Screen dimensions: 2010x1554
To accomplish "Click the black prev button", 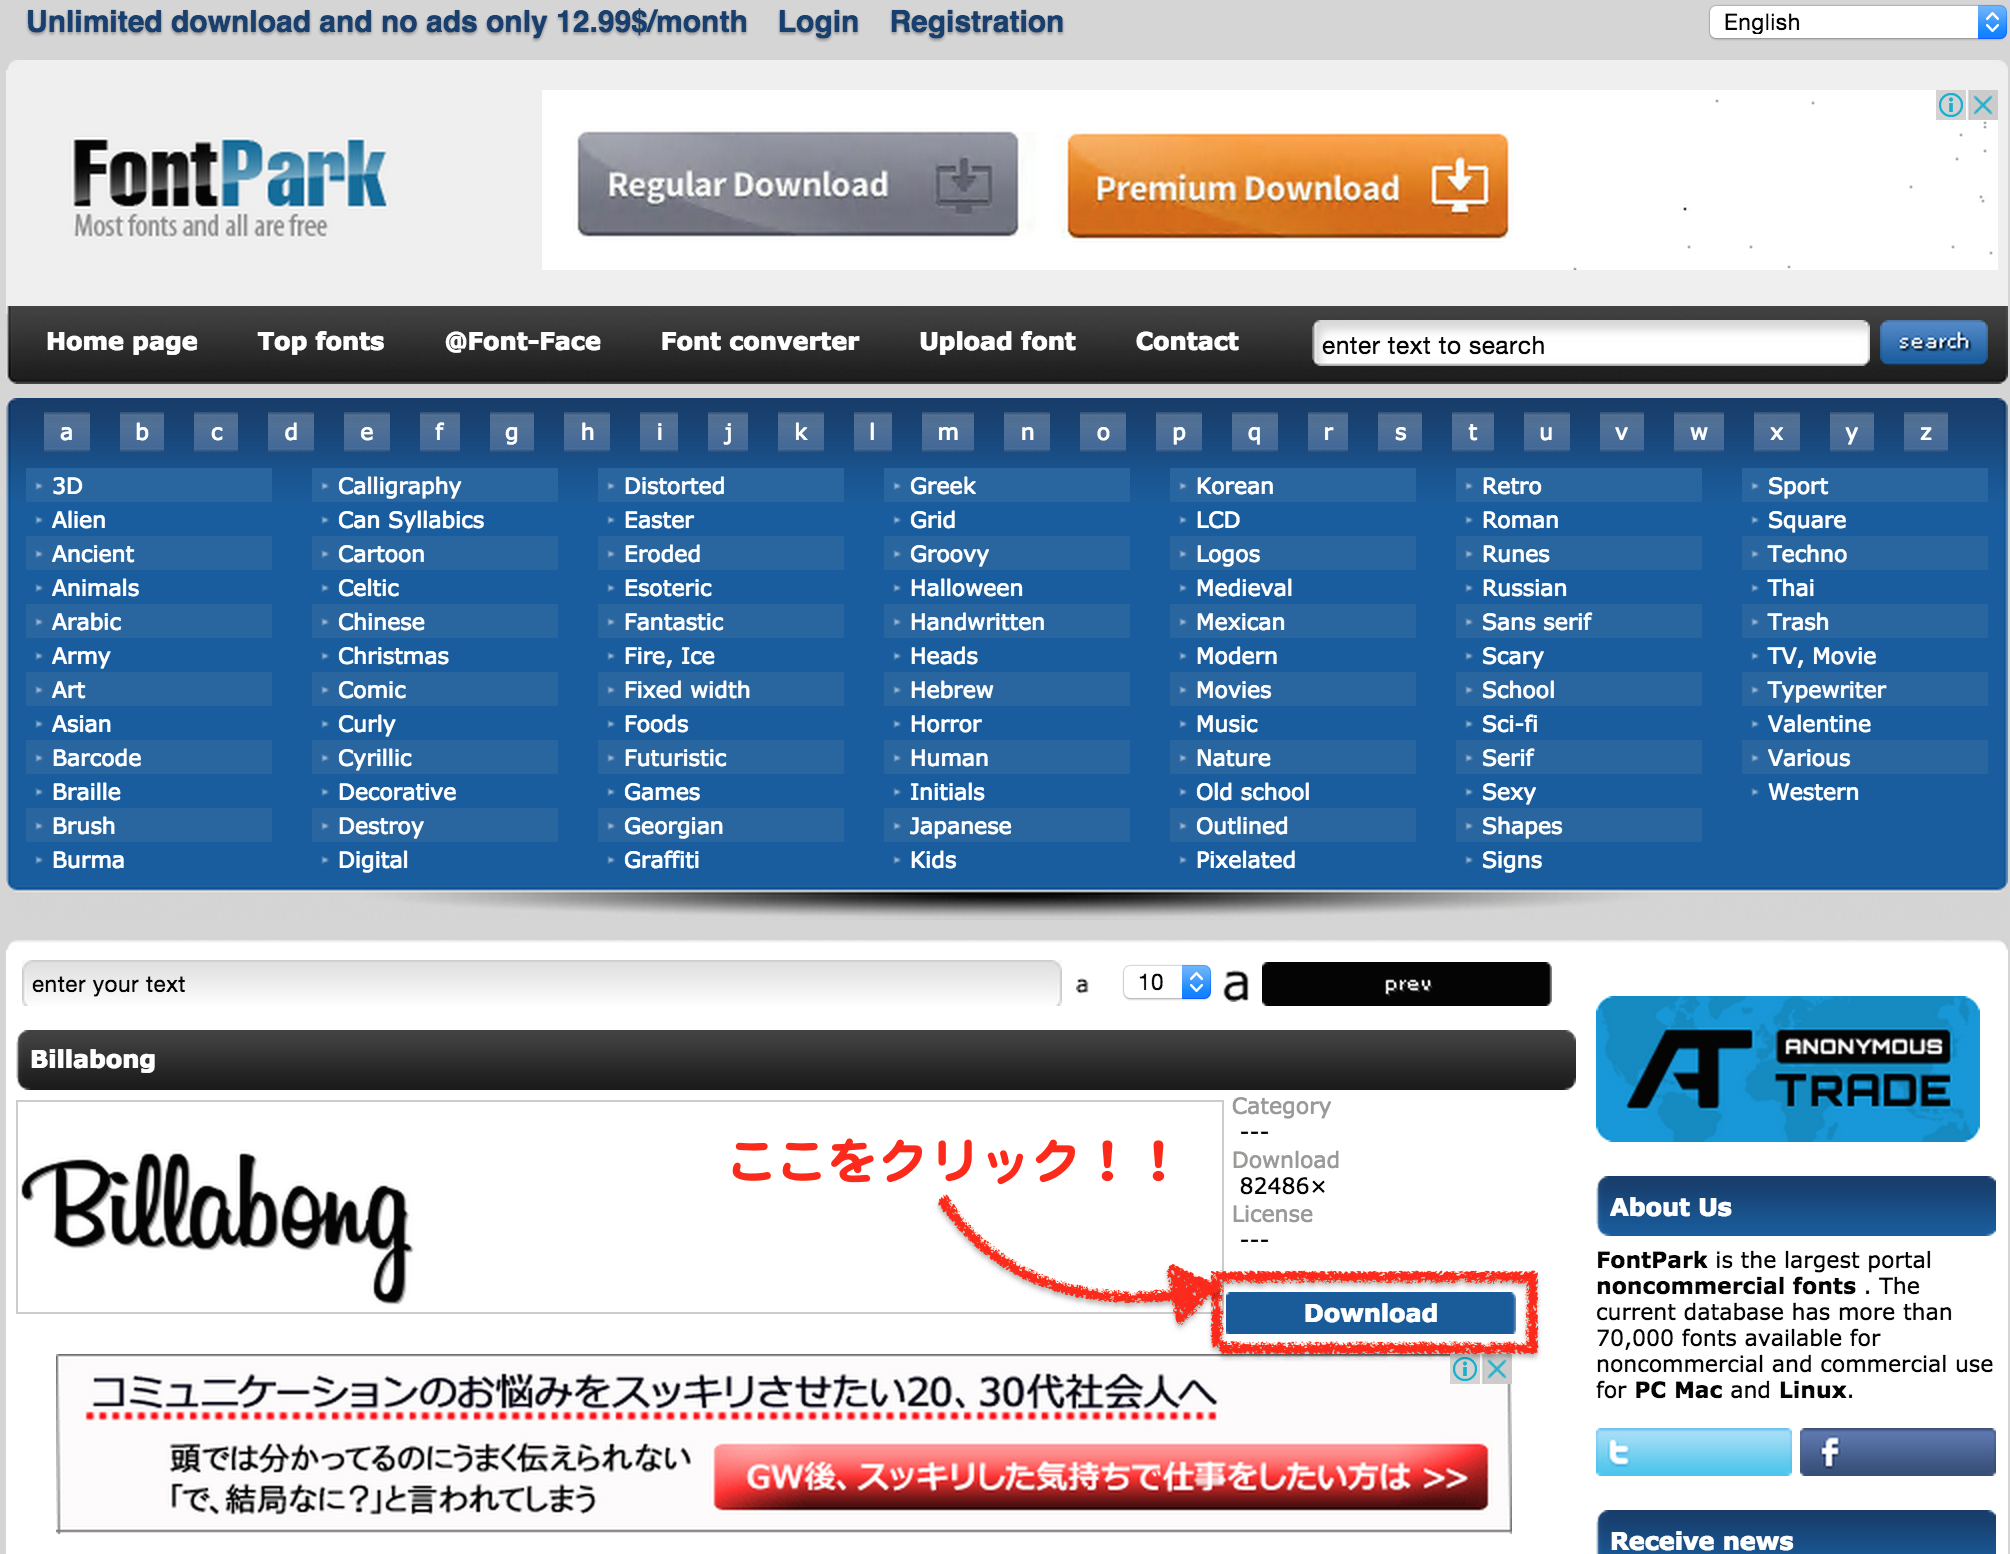I will click(1406, 984).
